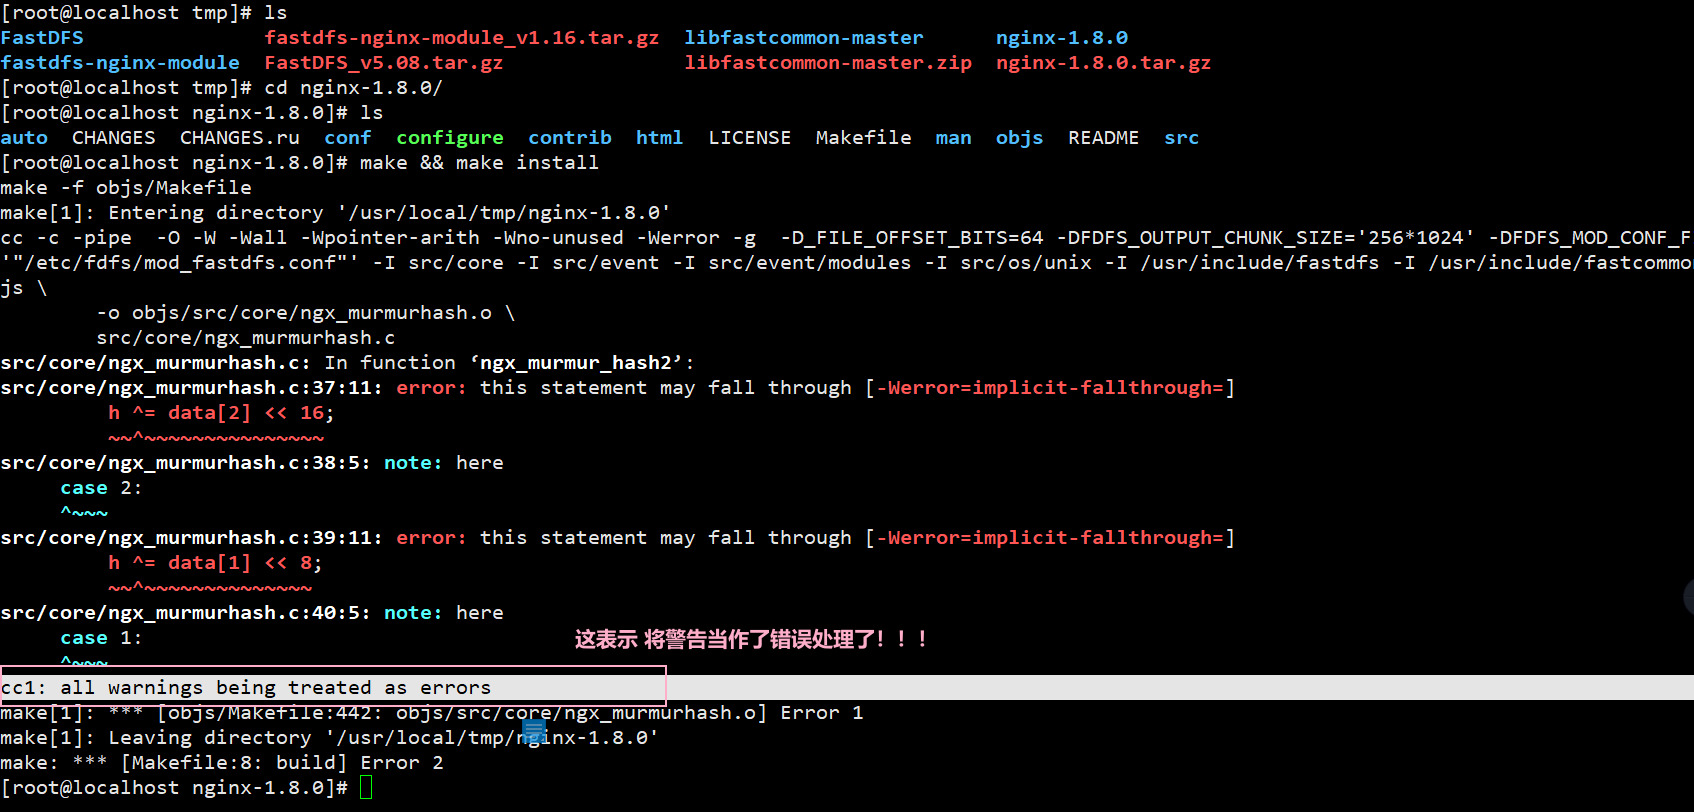1694x812 pixels.
Task: Click the highlighted 'all warnings being treated as errors' line
Action: [x=333, y=687]
